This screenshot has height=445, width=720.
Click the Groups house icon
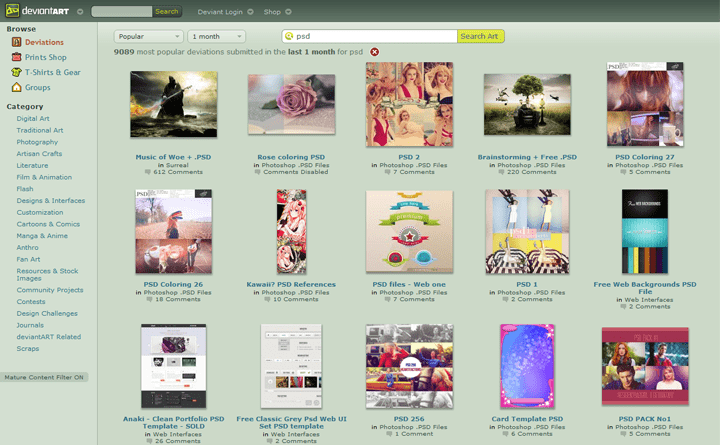tap(17, 87)
